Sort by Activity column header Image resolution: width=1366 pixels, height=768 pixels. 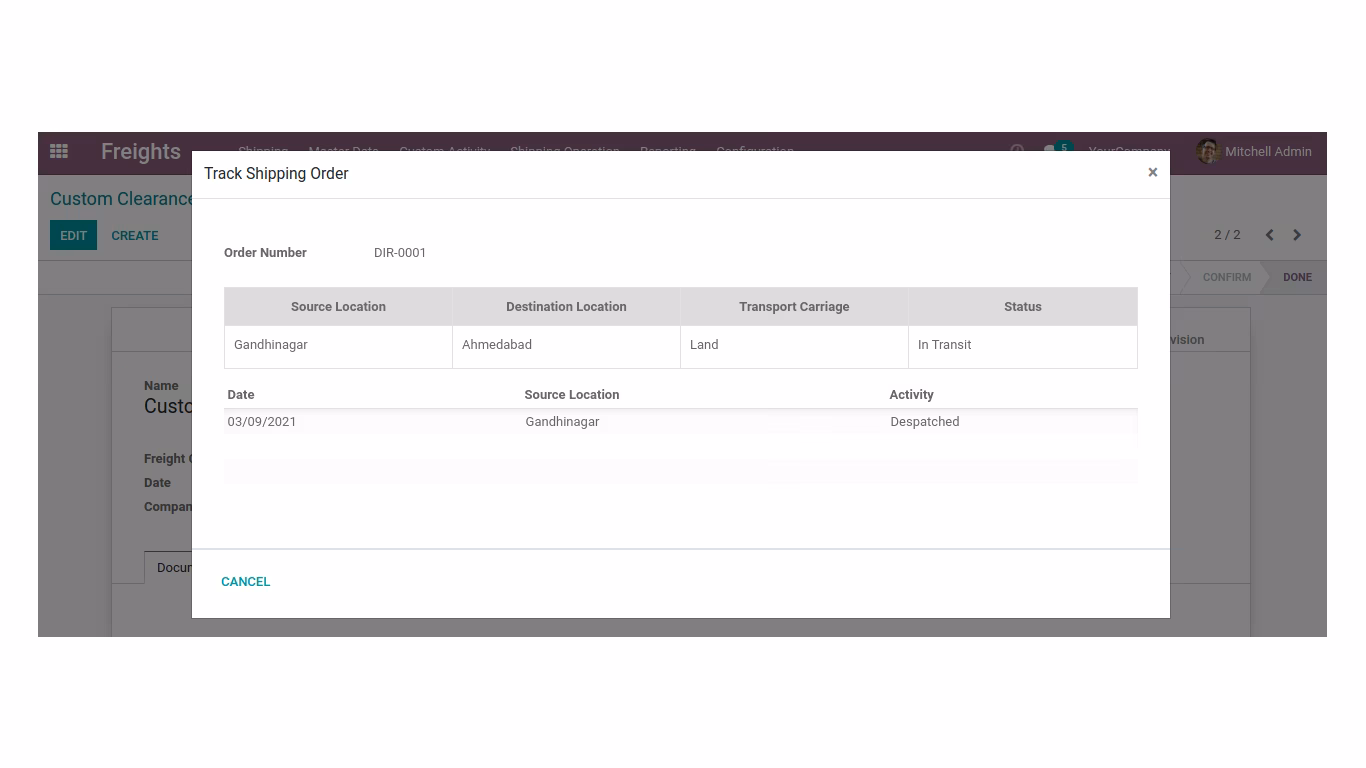pos(911,395)
